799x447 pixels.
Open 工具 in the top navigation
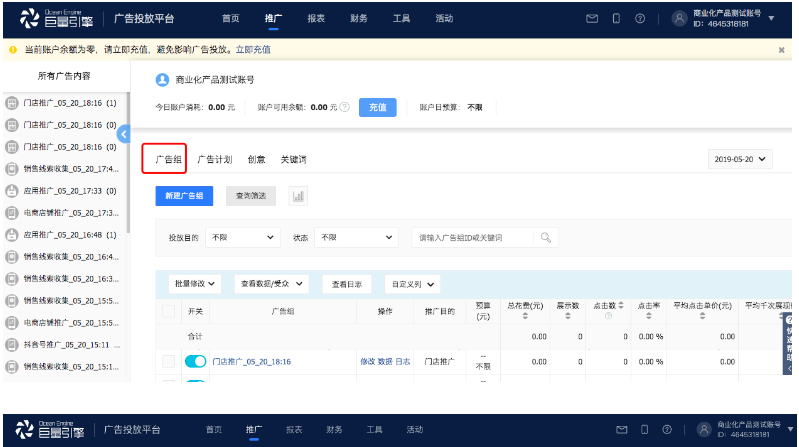coord(401,18)
